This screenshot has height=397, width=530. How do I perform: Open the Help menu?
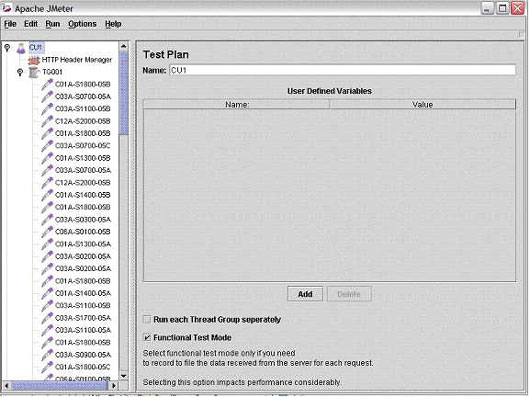pos(113,24)
